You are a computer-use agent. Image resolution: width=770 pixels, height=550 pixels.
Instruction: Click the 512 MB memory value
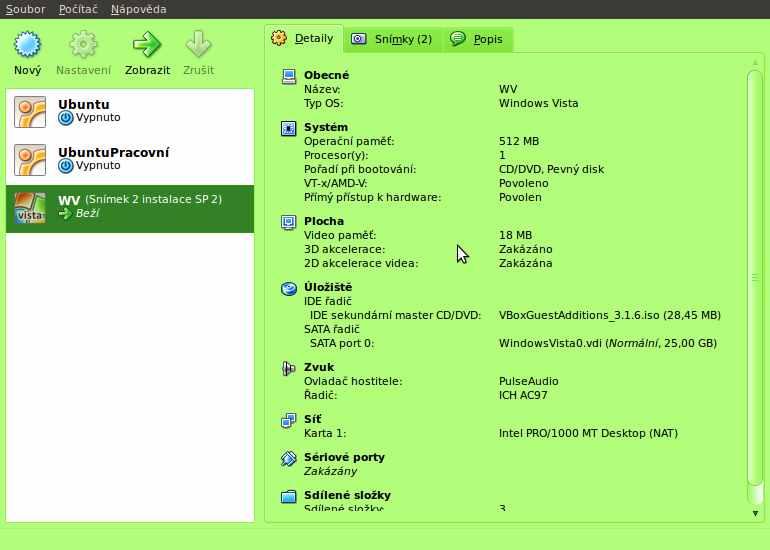(x=519, y=141)
